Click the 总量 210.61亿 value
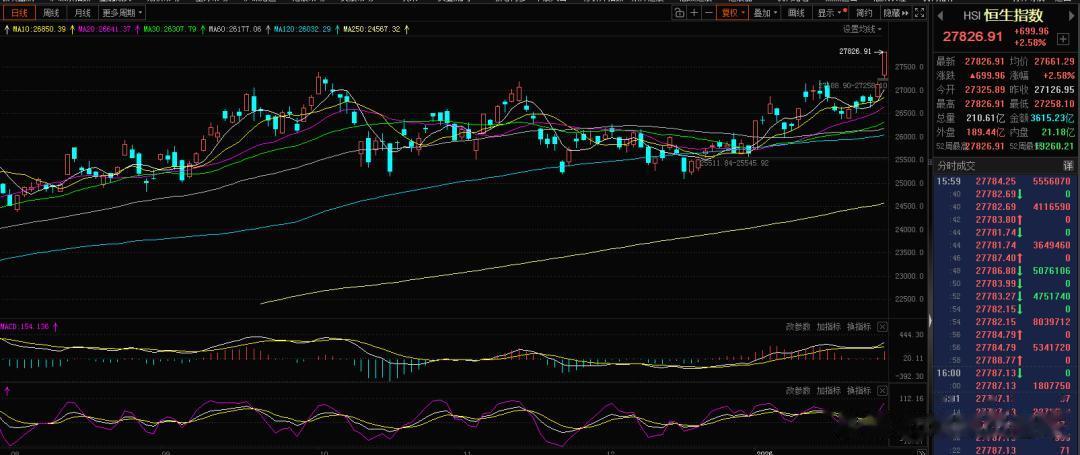 (x=985, y=118)
